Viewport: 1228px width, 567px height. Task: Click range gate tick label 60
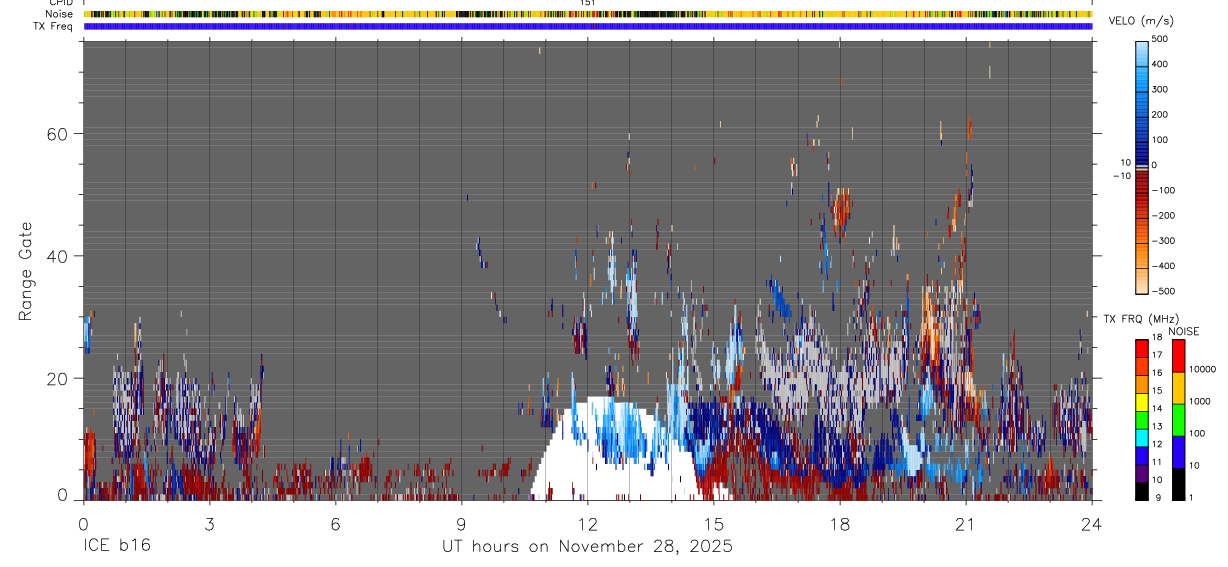click(58, 134)
